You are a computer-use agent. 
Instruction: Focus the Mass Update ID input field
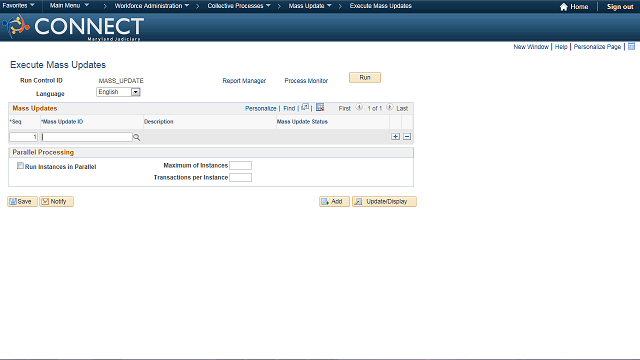(x=87, y=137)
